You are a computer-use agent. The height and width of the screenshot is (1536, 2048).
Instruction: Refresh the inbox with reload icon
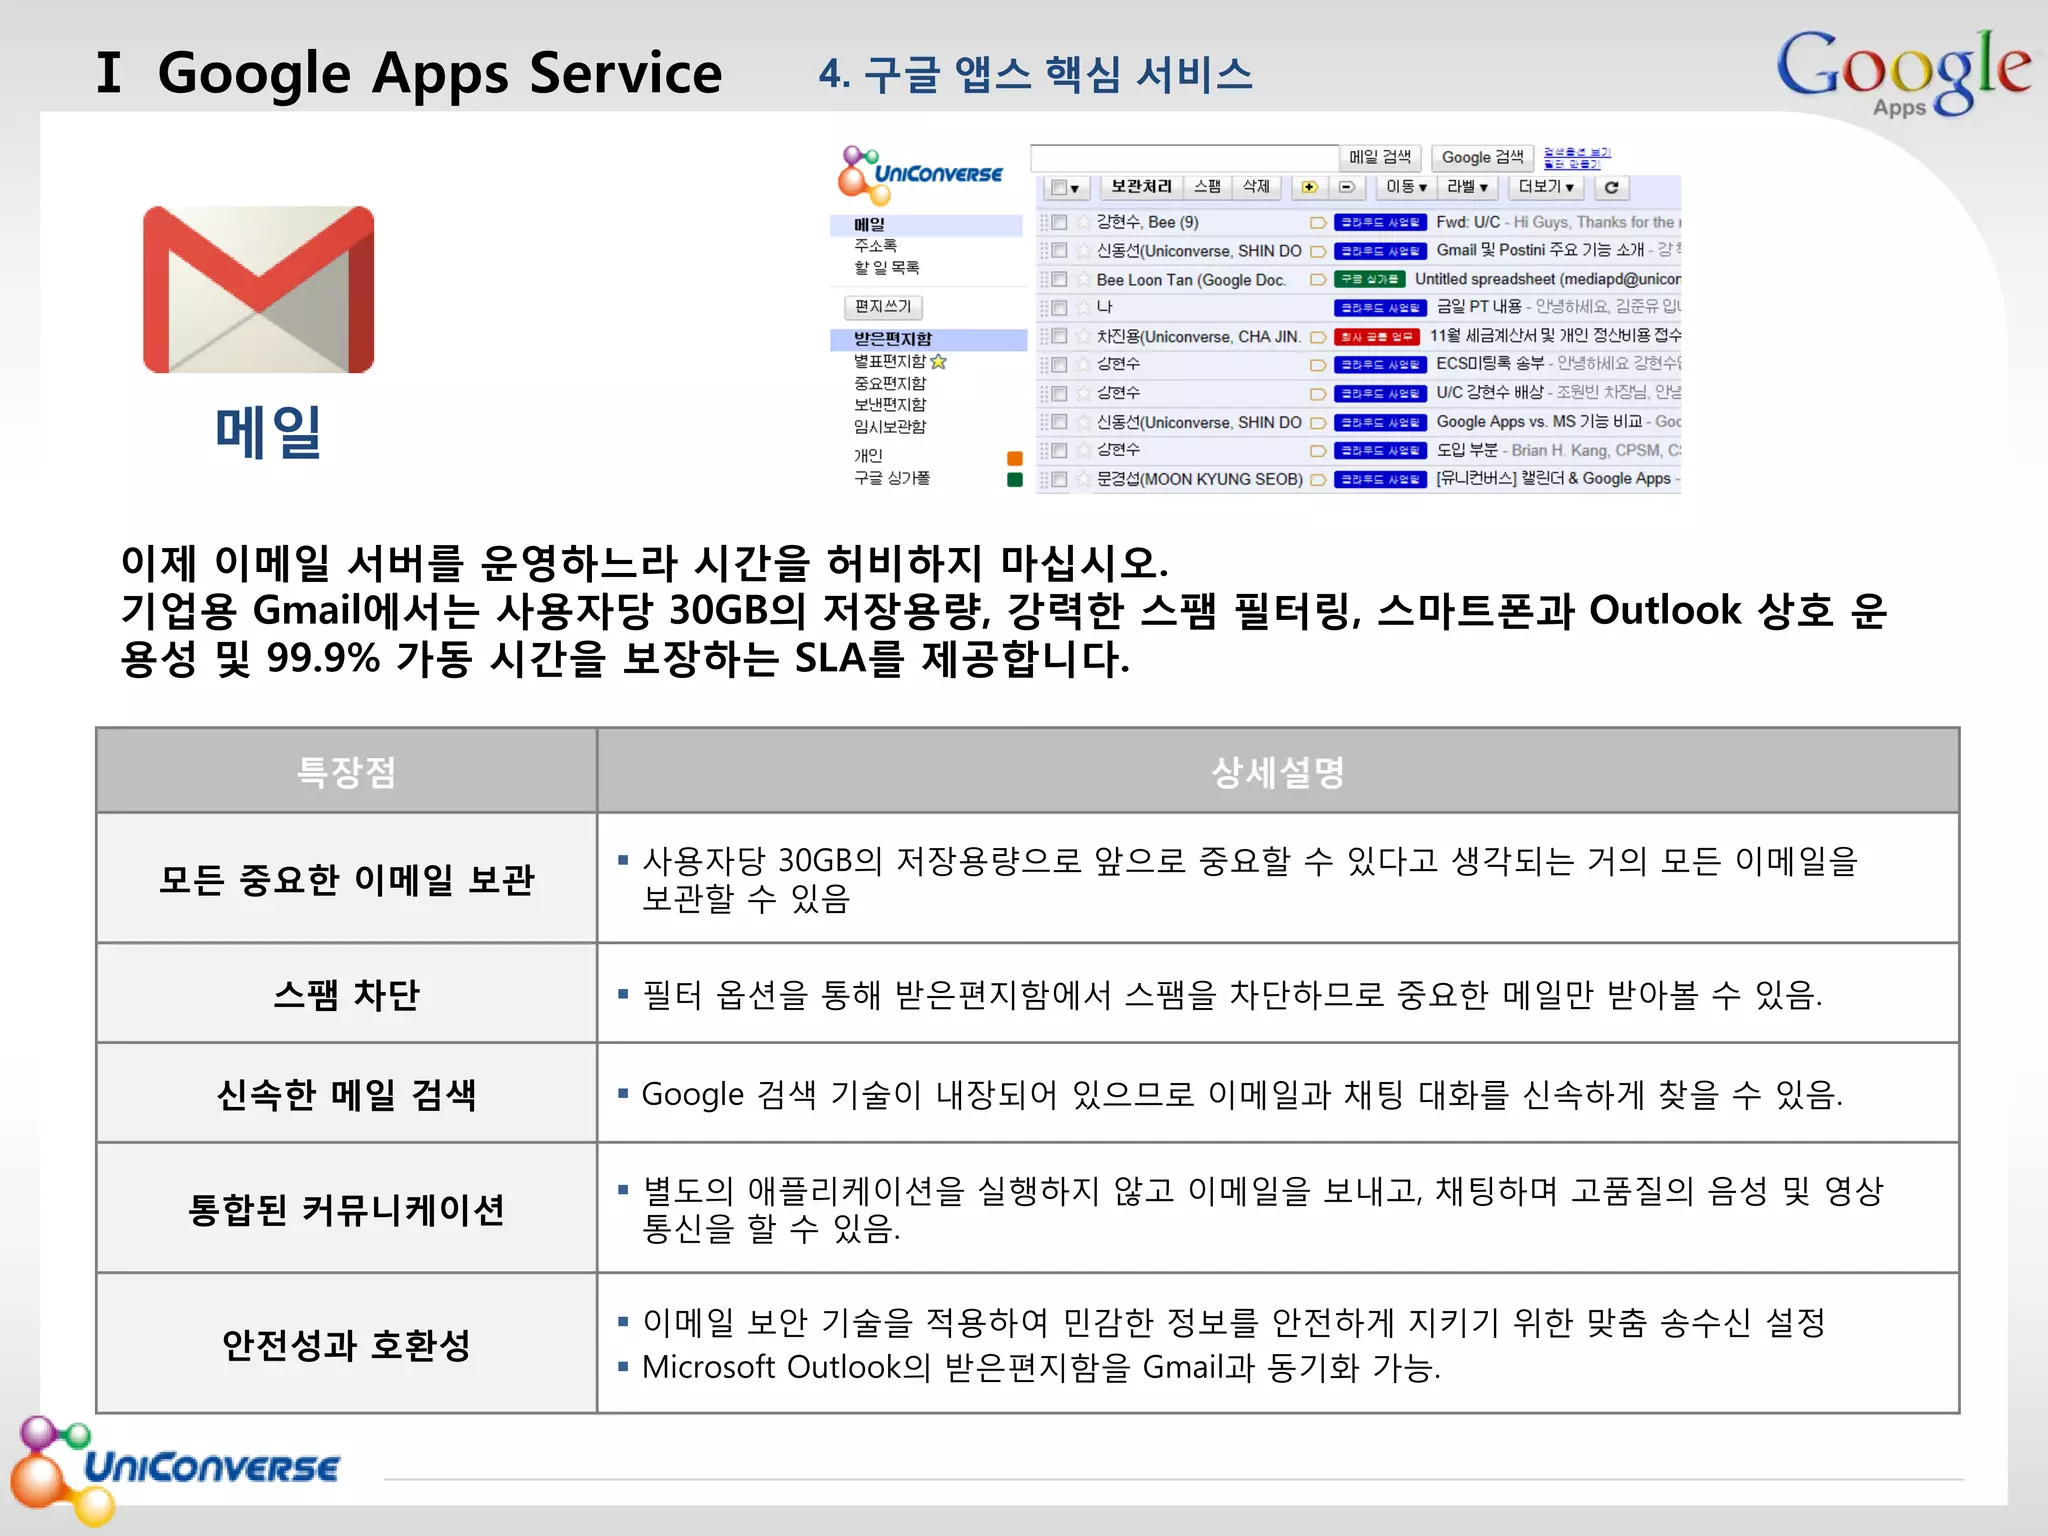pos(1611,187)
